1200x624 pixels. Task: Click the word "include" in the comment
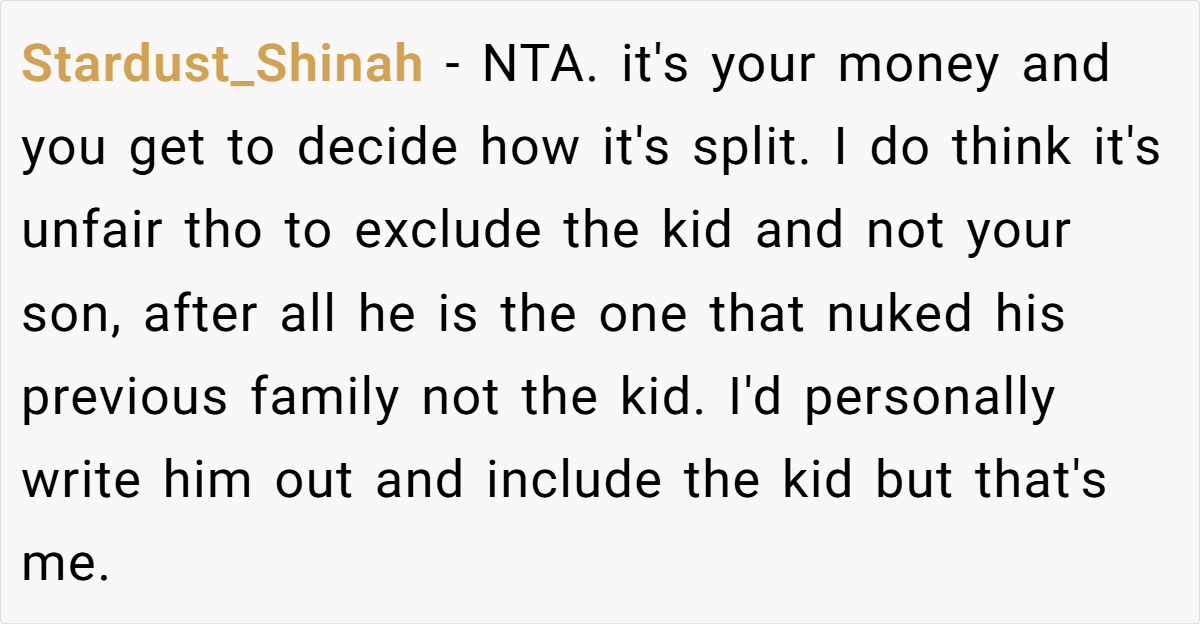click(575, 479)
